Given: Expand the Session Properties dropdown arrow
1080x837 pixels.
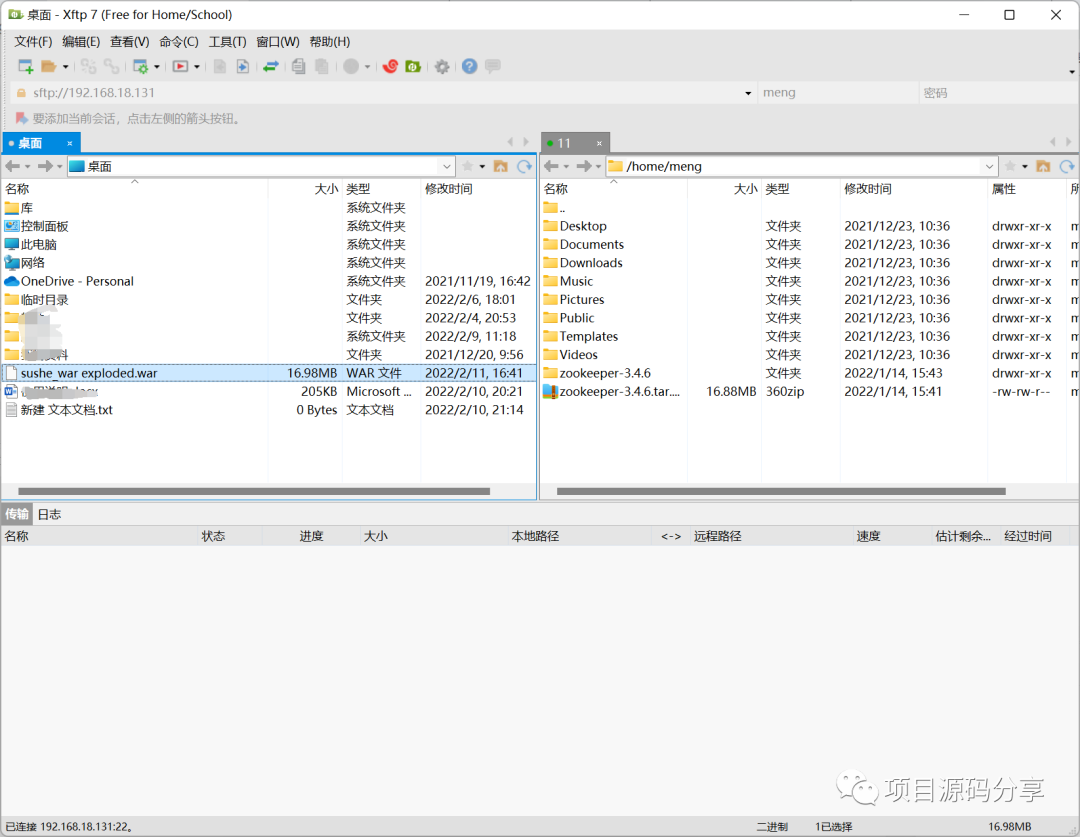Looking at the screenshot, I should [x=157, y=67].
